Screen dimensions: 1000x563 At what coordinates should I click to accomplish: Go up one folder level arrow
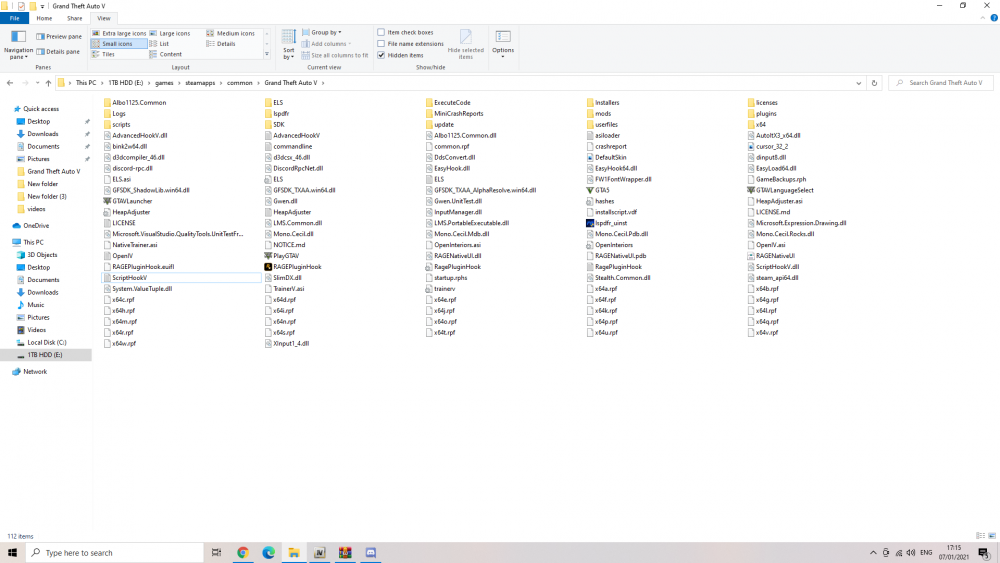coord(48,83)
